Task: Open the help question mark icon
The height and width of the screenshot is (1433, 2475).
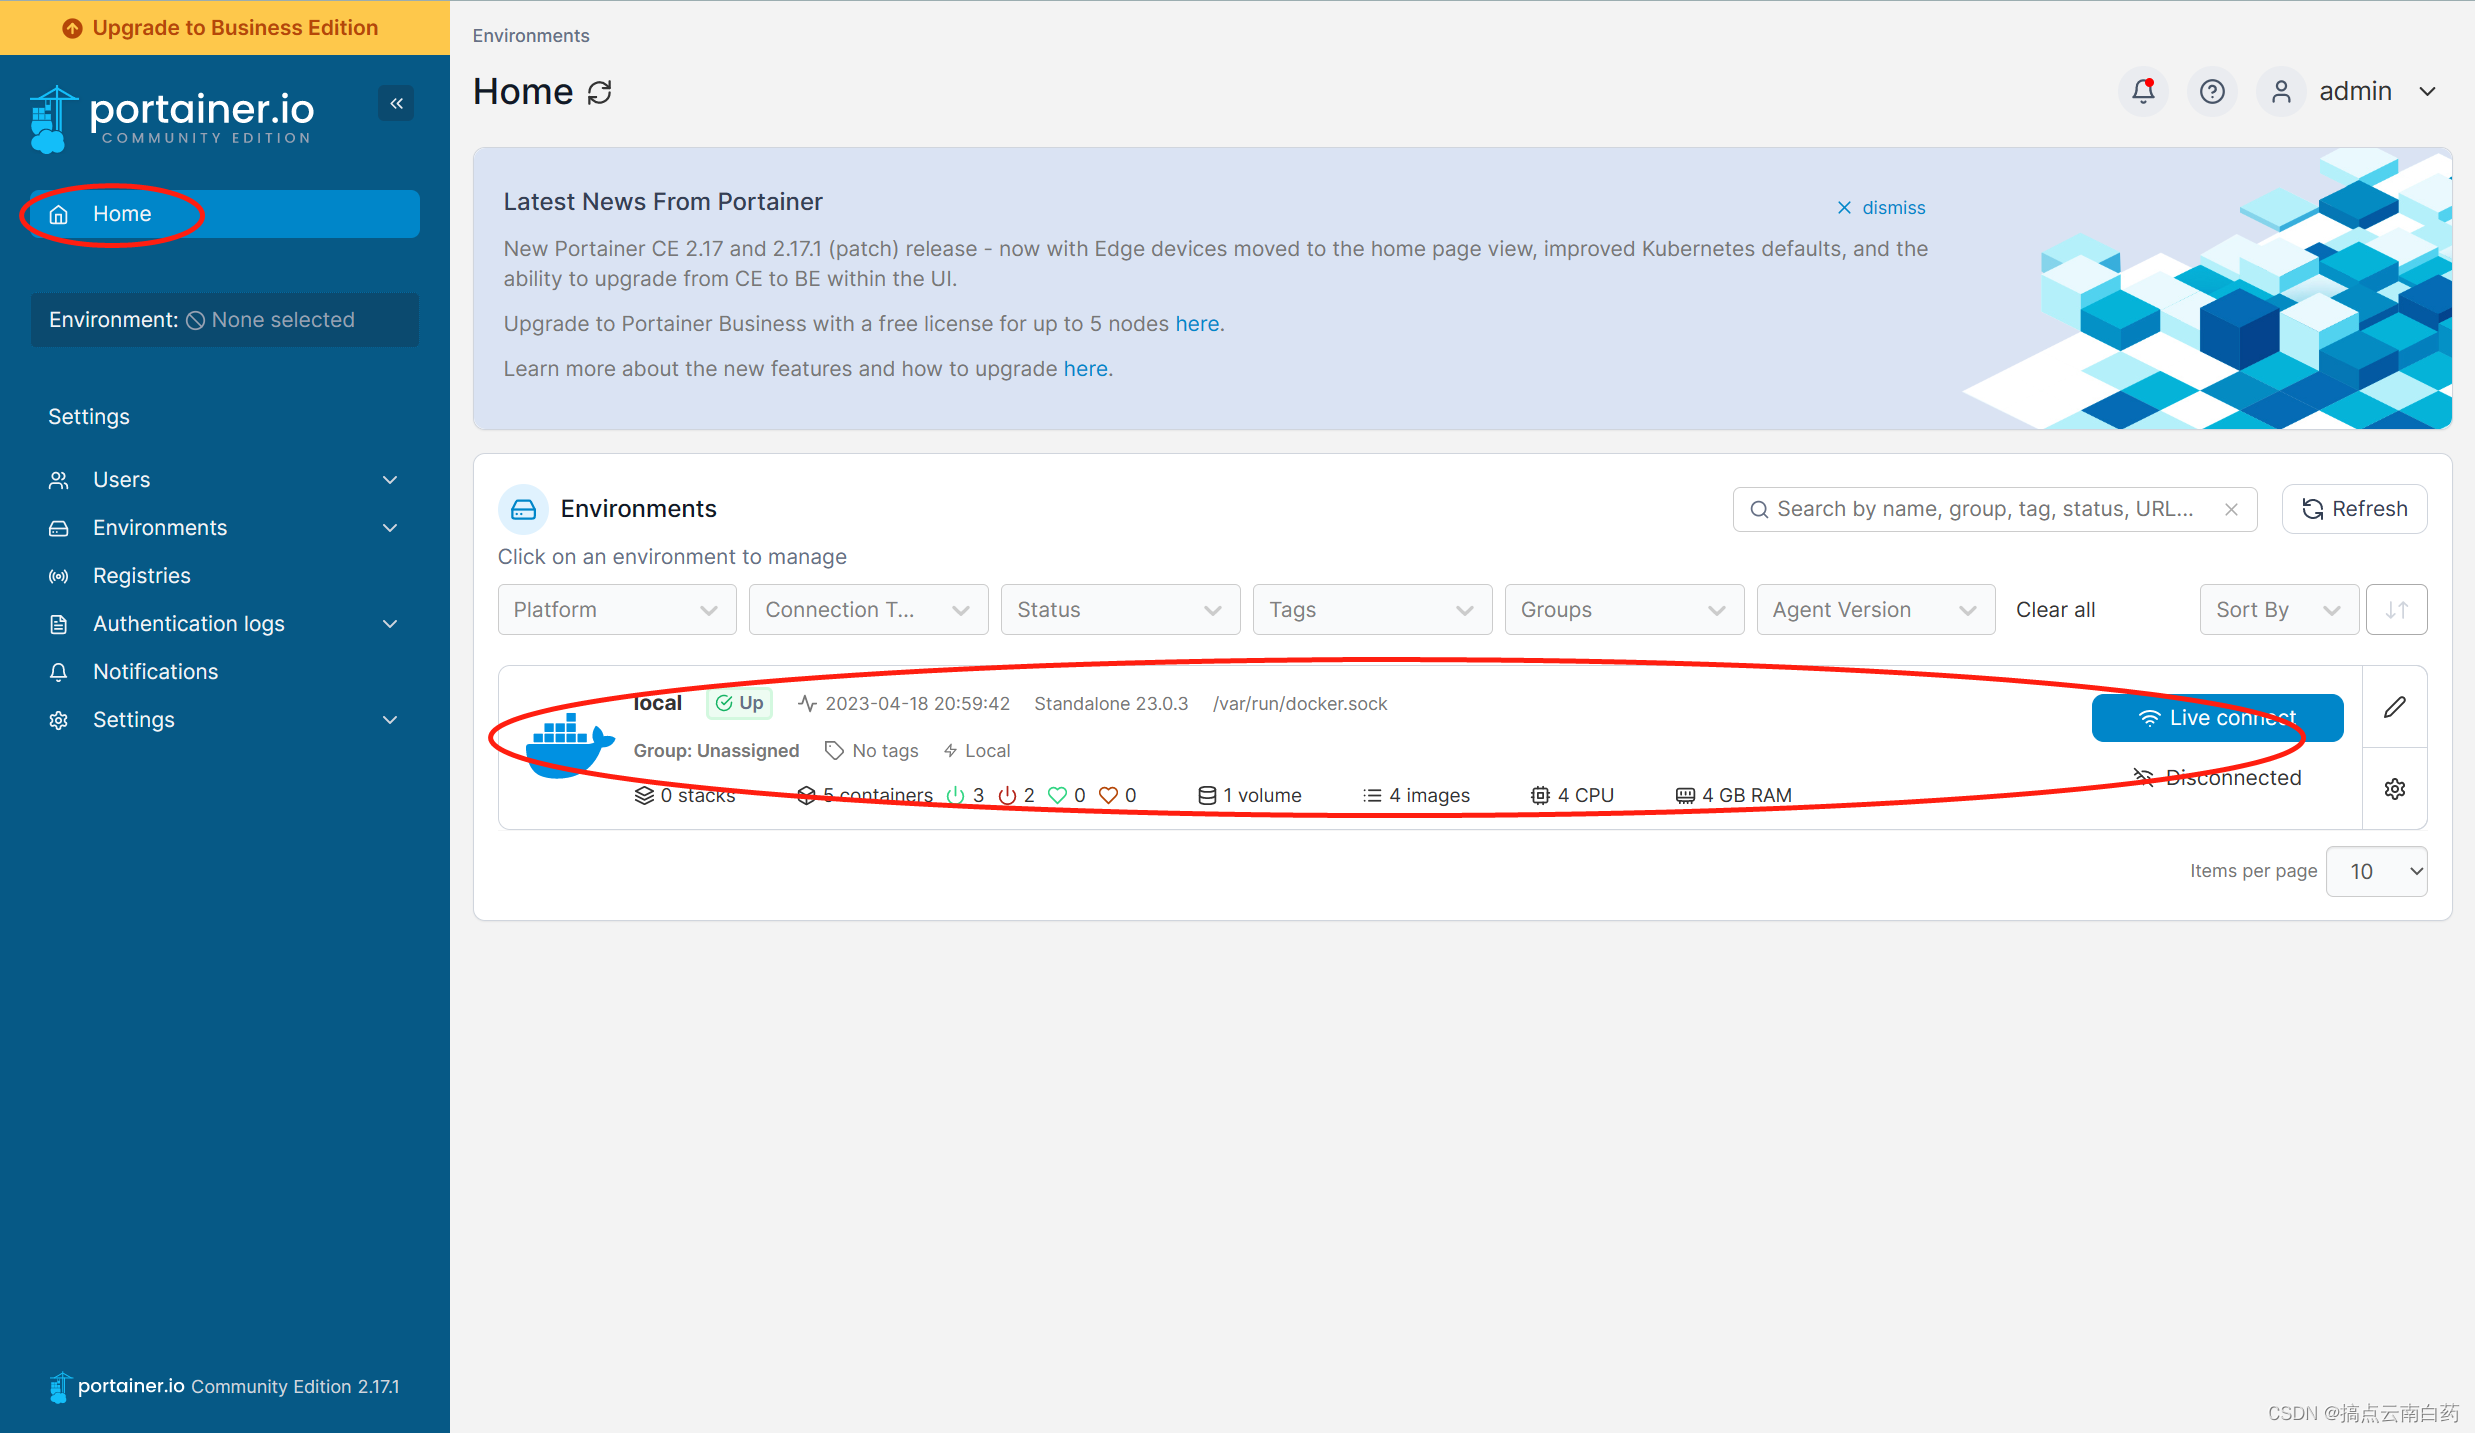Action: pyautogui.click(x=2212, y=92)
